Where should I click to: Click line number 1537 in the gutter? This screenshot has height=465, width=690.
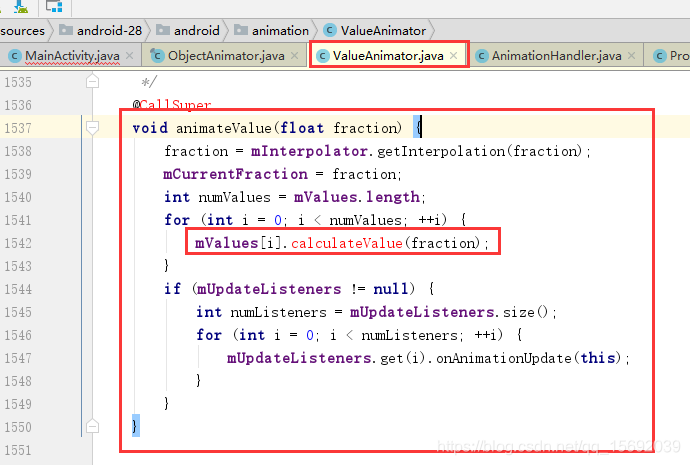click(18, 128)
